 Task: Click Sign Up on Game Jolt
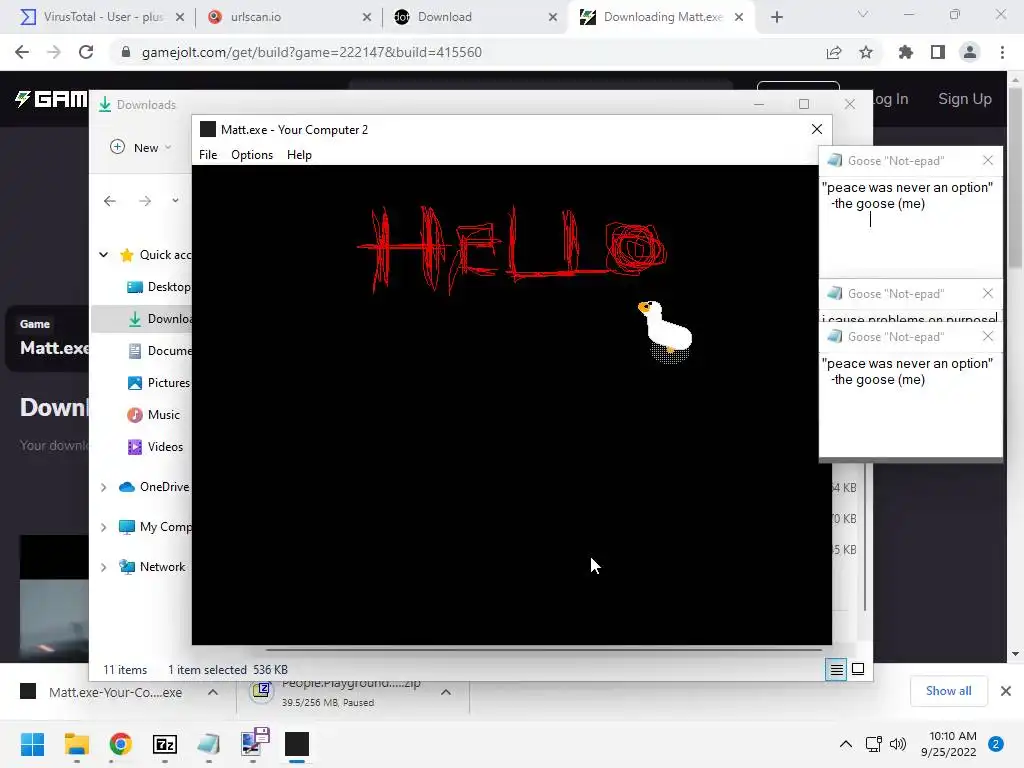click(x=965, y=99)
